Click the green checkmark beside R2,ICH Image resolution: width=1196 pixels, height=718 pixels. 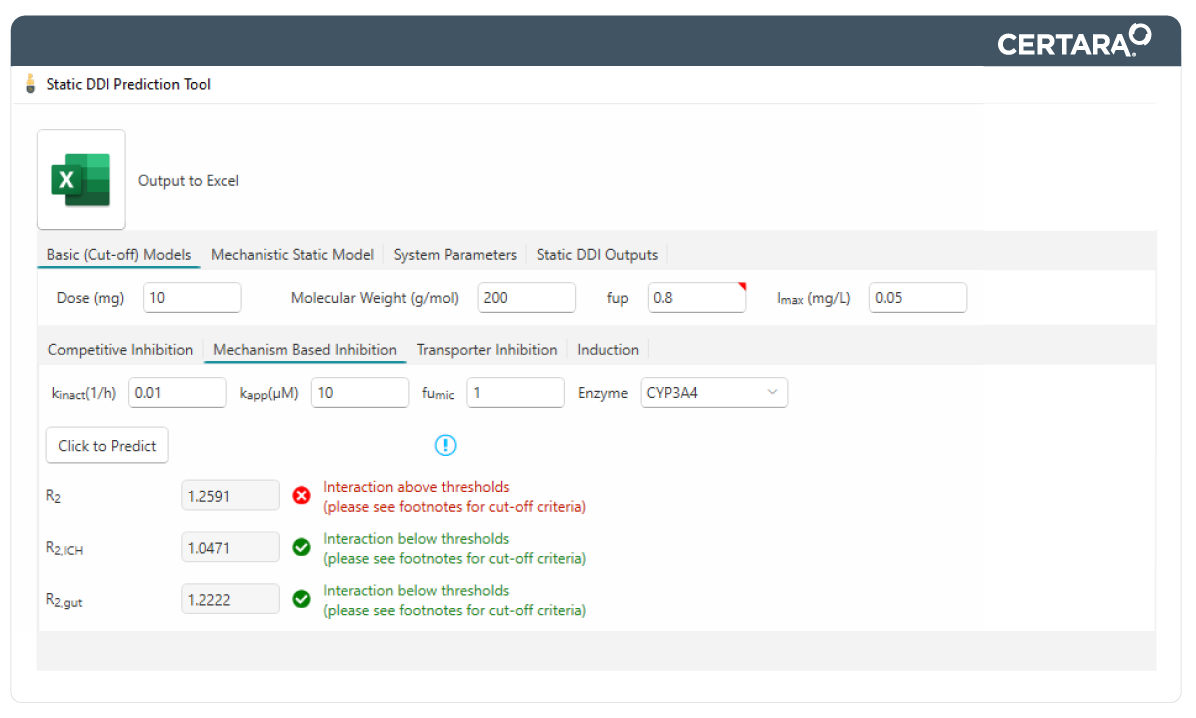pos(301,547)
